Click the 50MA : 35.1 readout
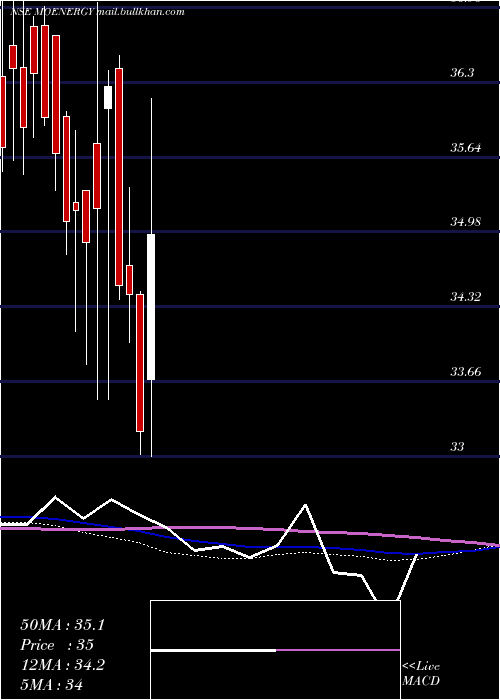Viewport: 500px width, 700px height. (x=62, y=625)
